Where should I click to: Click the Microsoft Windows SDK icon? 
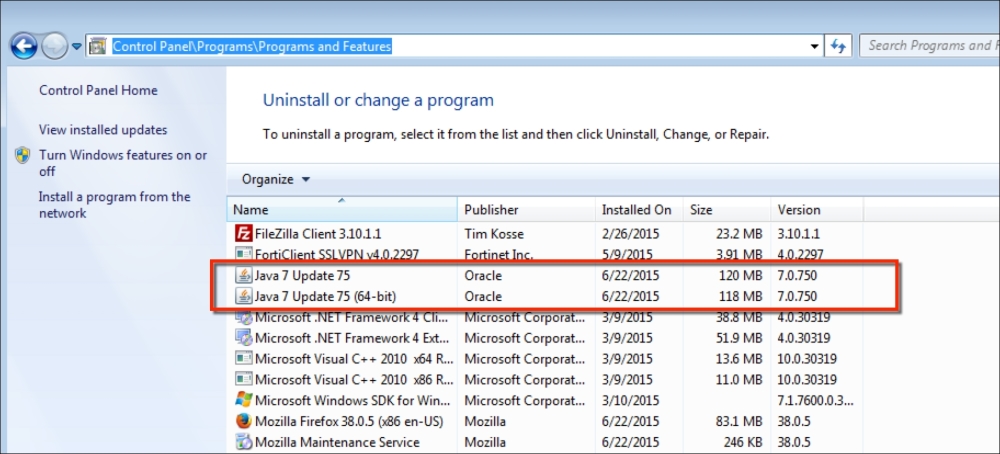(243, 400)
